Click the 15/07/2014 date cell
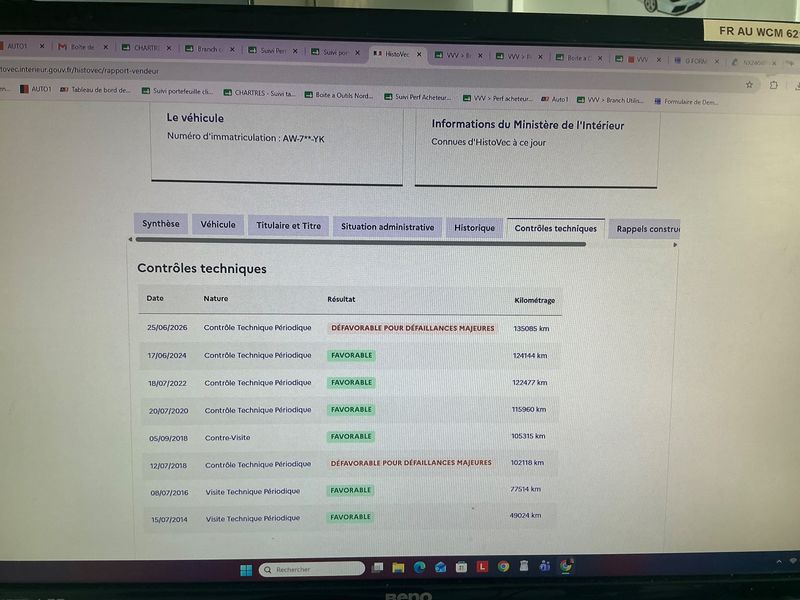 point(169,519)
